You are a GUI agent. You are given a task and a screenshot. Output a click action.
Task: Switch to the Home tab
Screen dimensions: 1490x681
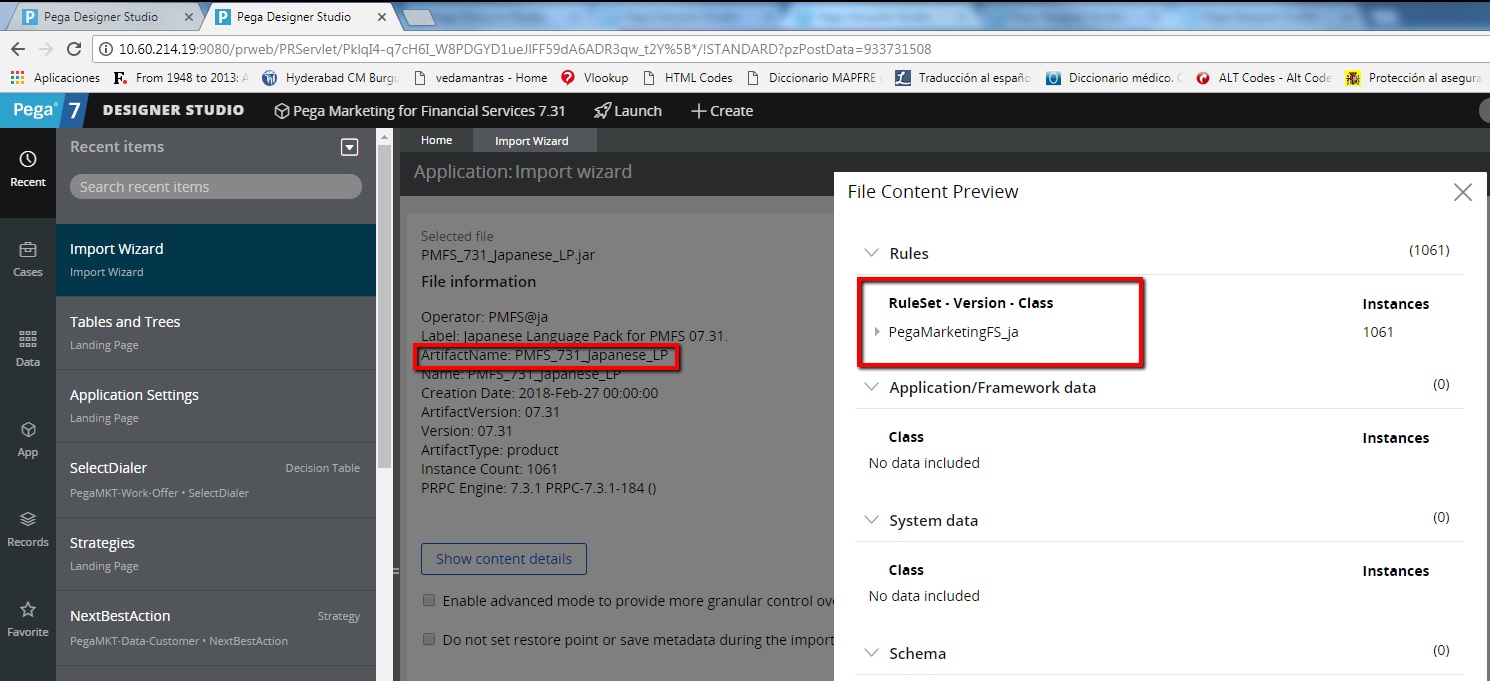[436, 141]
